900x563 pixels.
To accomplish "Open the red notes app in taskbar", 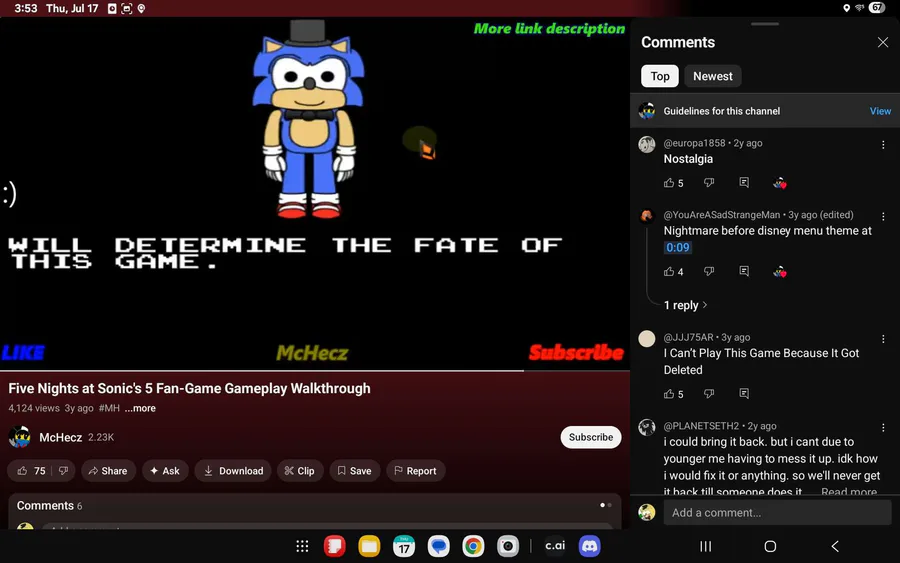I will coord(334,546).
